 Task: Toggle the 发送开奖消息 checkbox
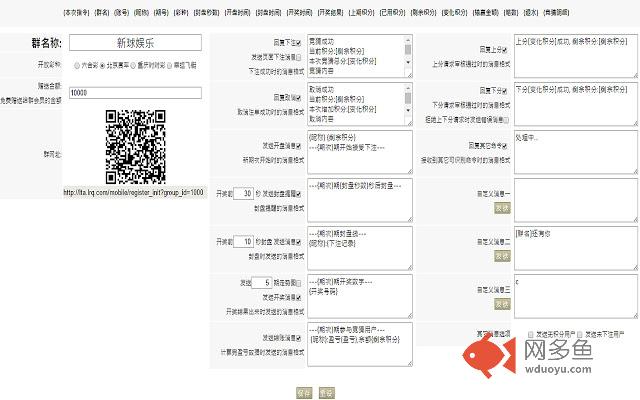tap(299, 298)
